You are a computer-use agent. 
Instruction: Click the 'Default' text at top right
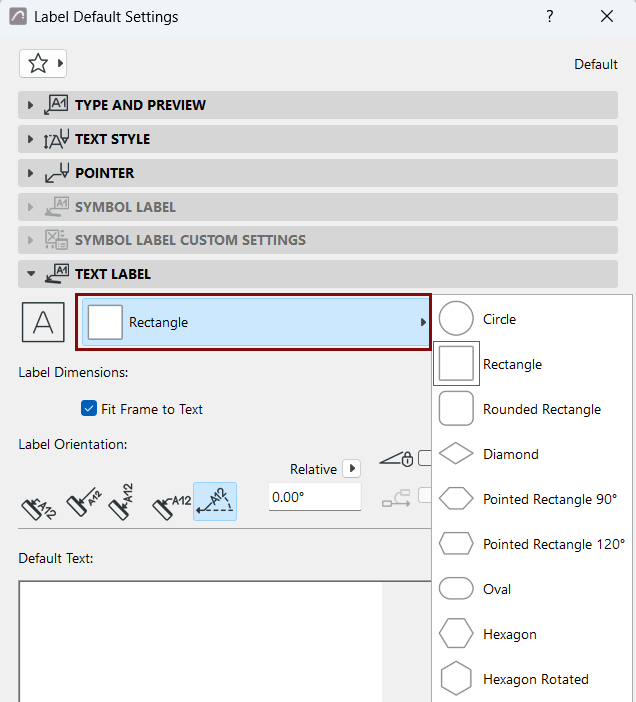[596, 64]
